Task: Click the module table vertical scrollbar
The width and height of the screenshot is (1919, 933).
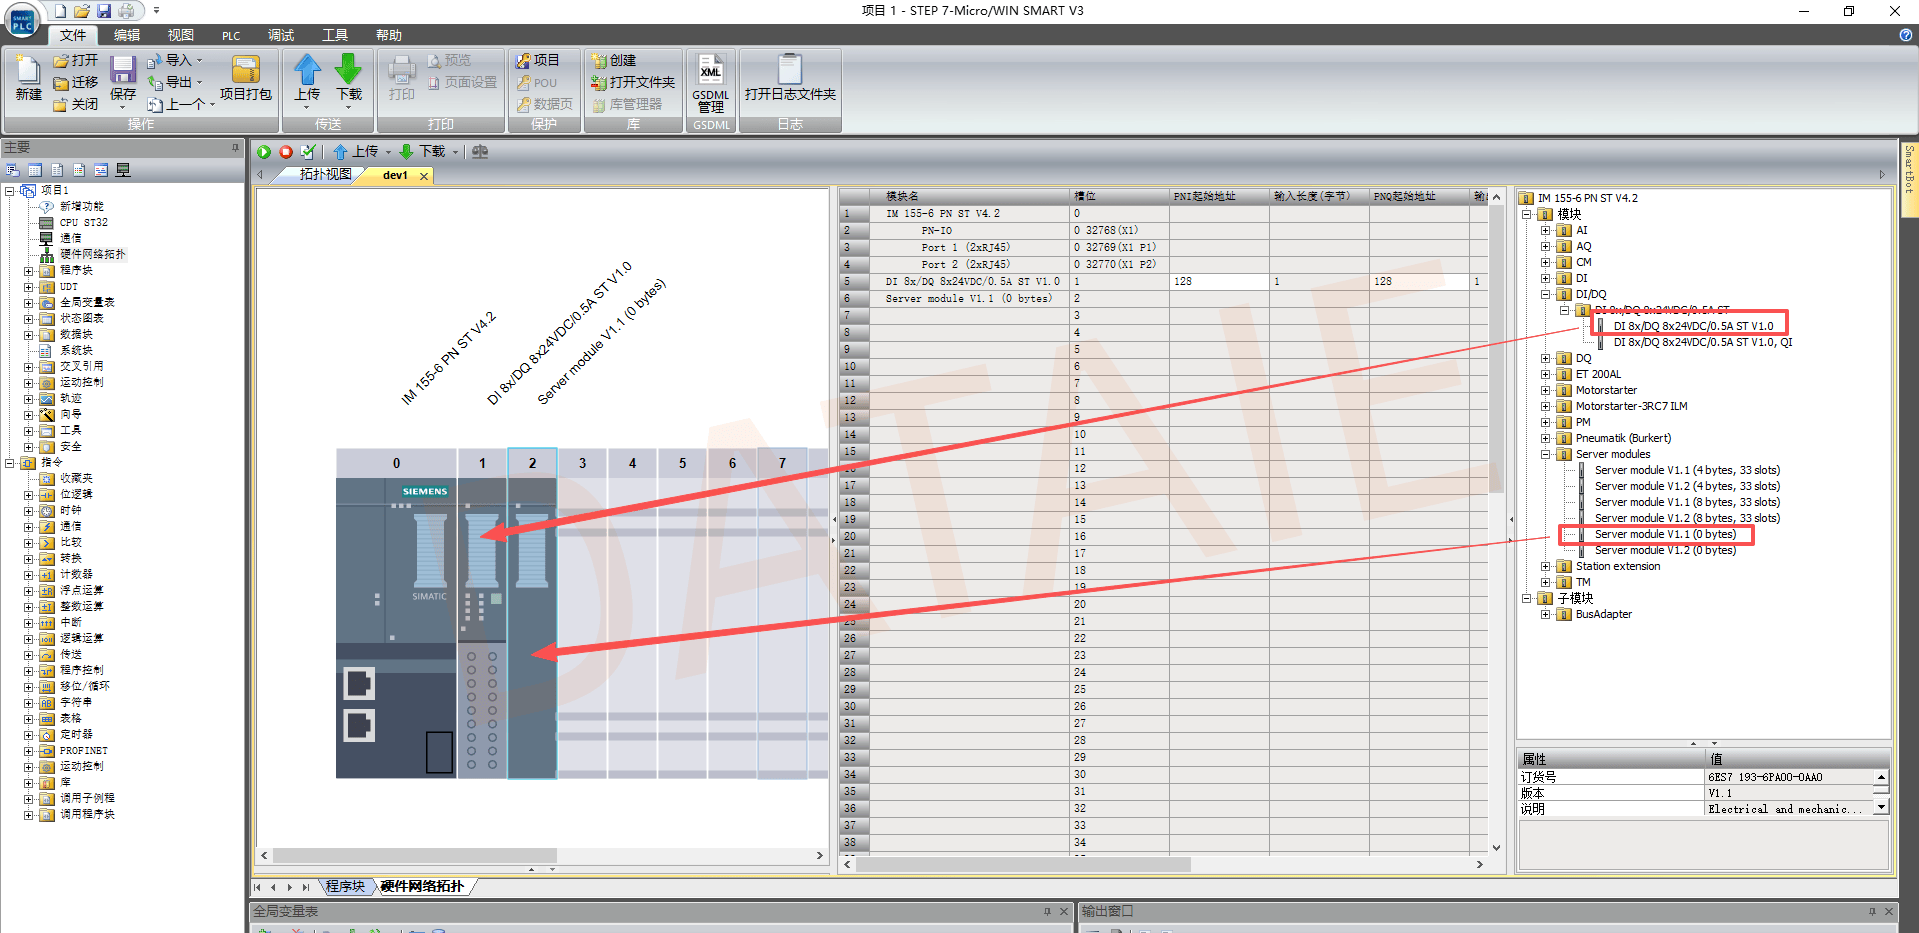Action: (1496, 350)
